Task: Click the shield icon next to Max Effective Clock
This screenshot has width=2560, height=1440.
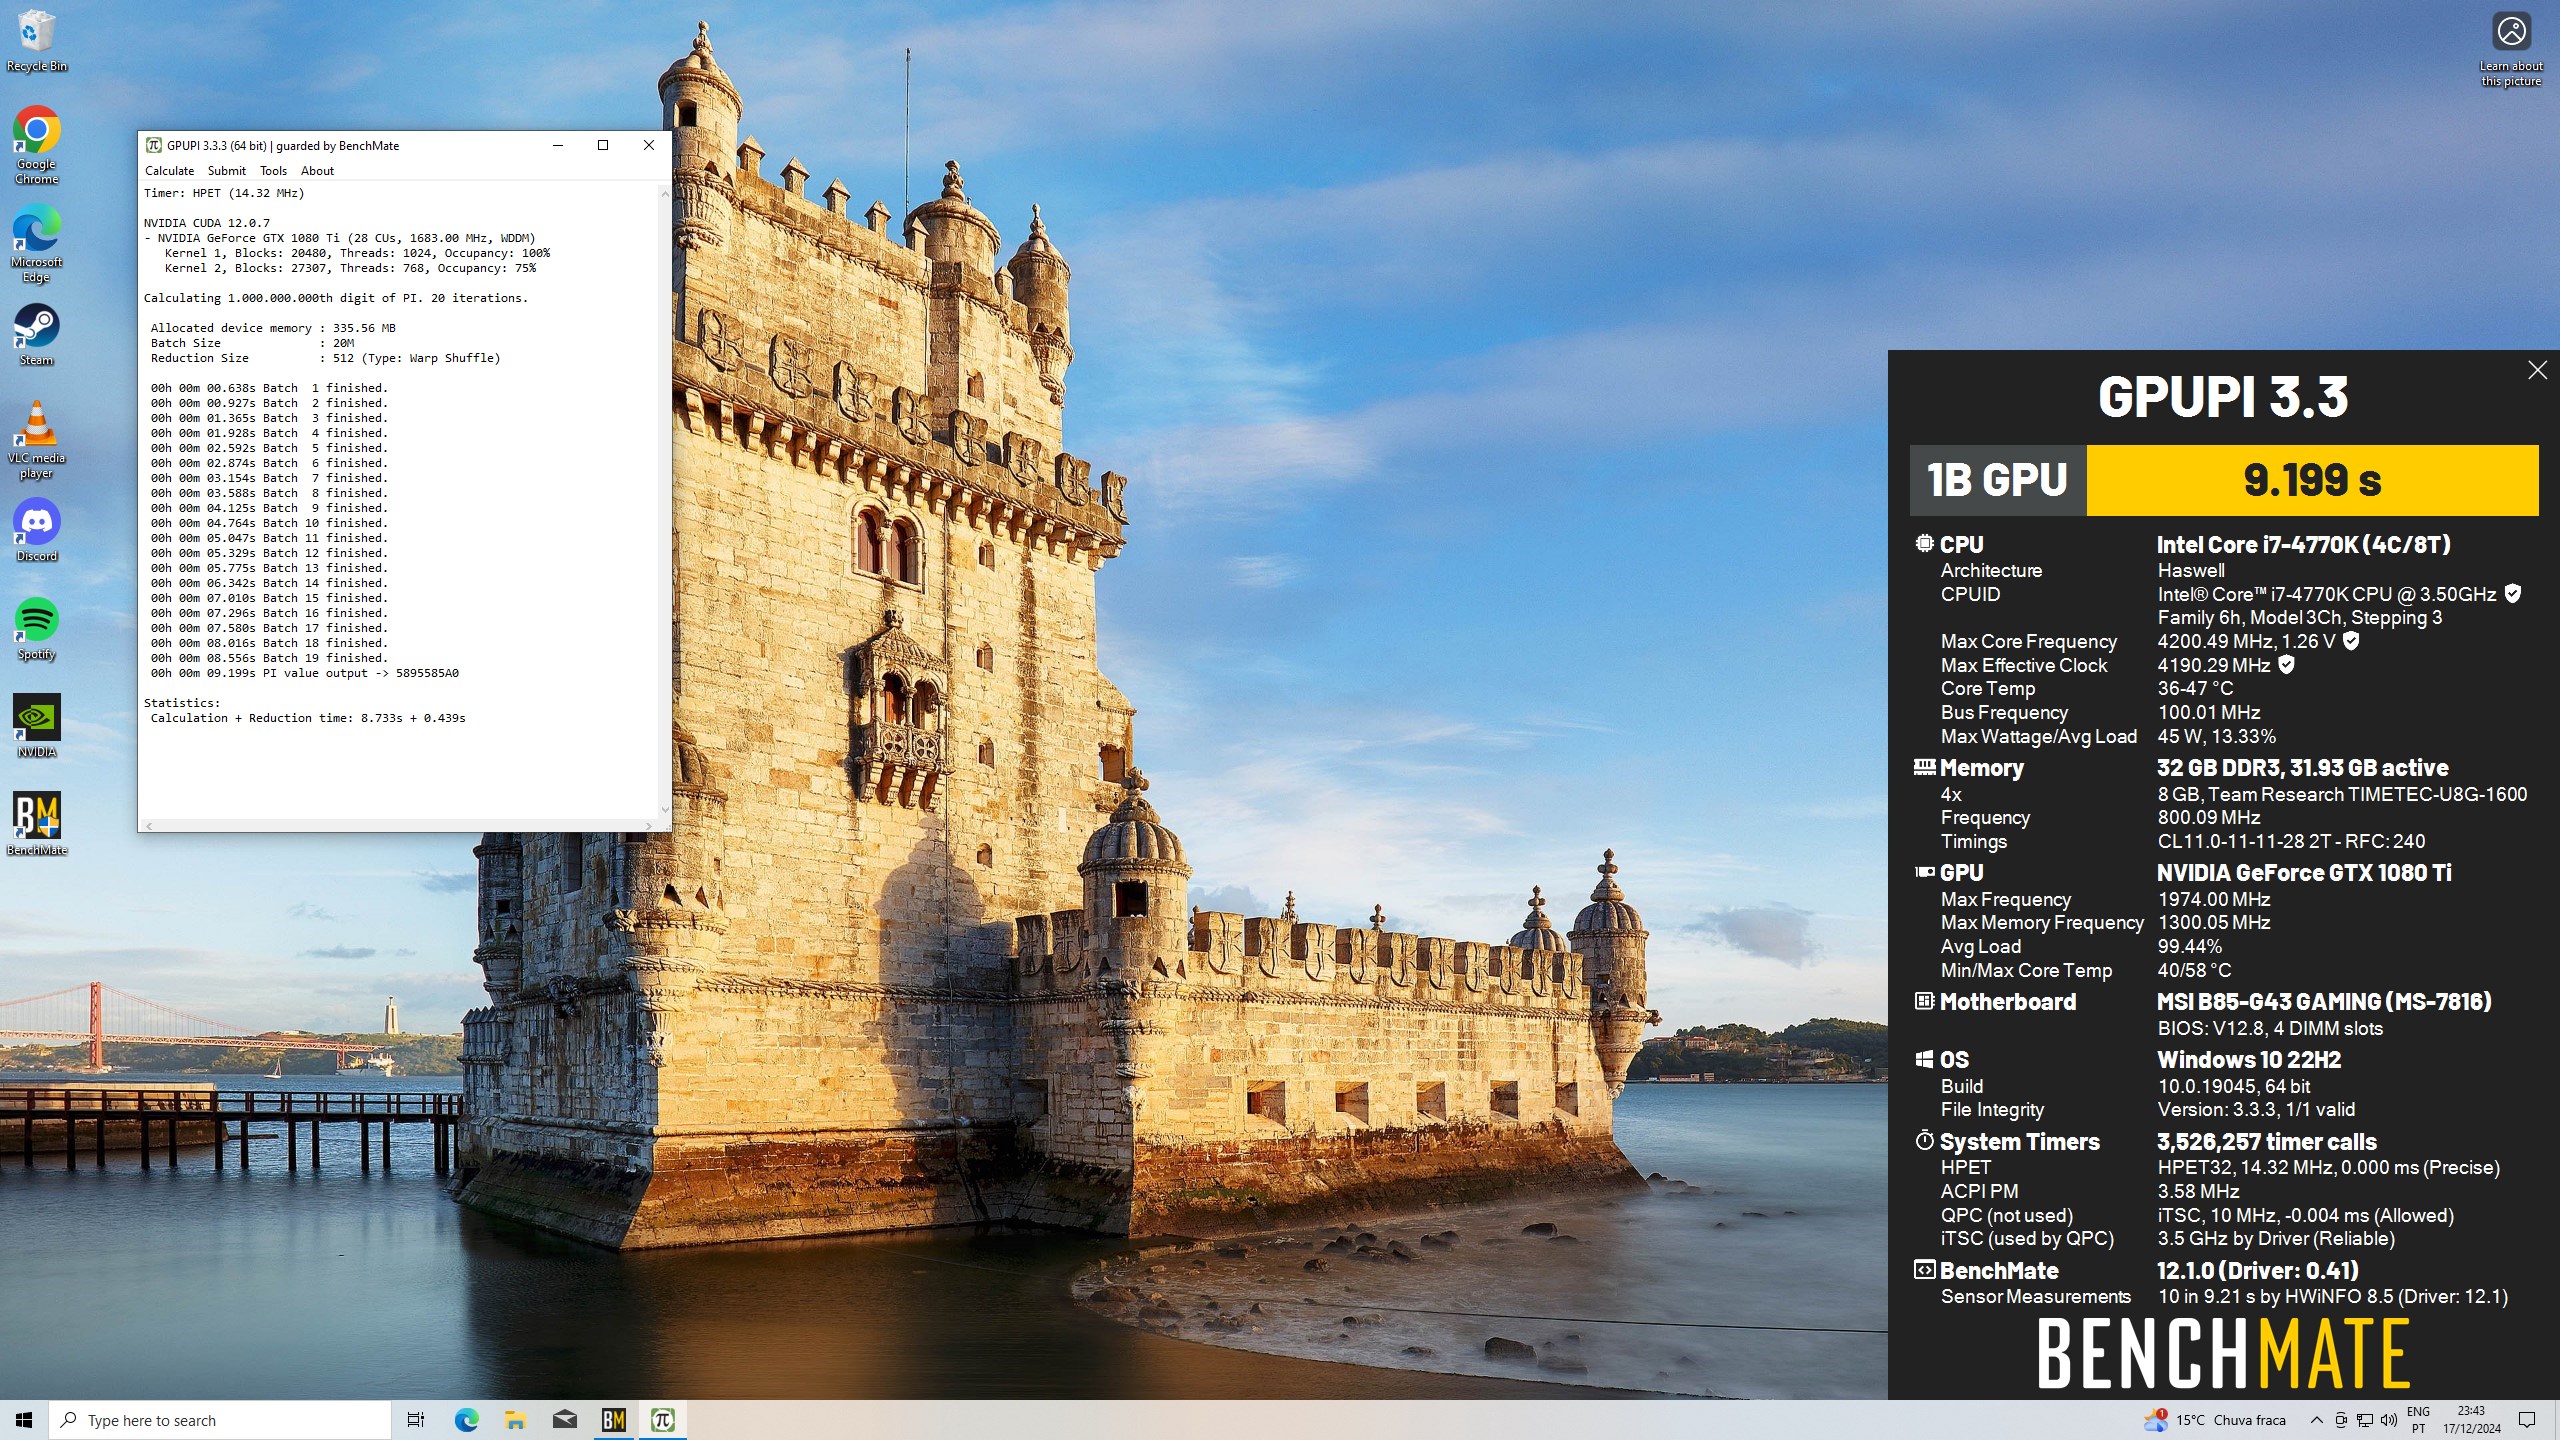Action: 2286,664
